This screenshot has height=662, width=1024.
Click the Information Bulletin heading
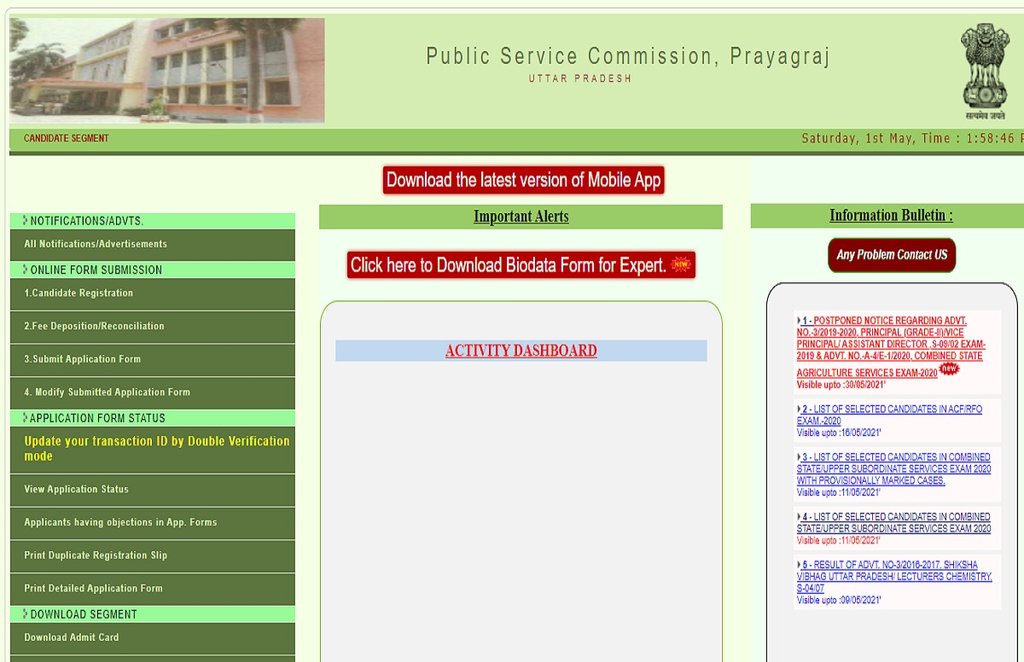point(891,215)
